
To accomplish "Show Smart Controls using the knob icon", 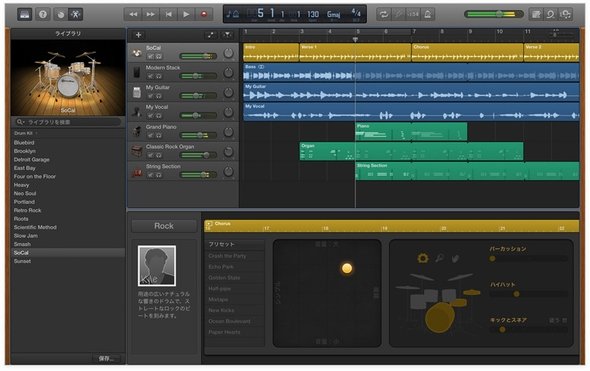I will click(x=61, y=14).
